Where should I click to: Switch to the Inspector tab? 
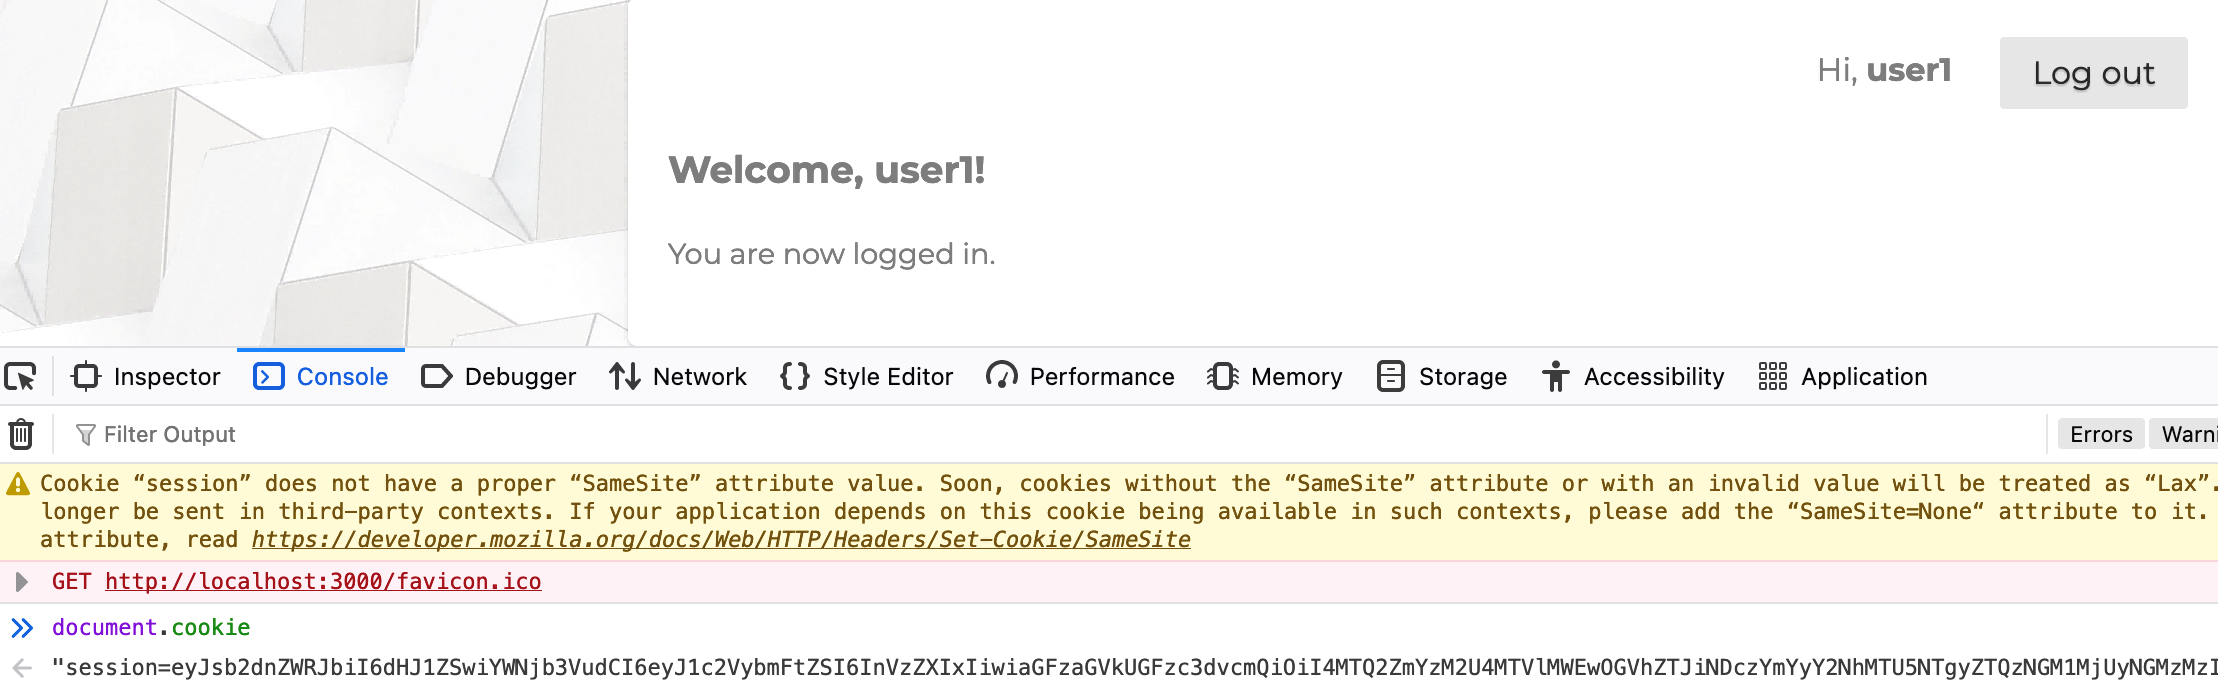(167, 377)
